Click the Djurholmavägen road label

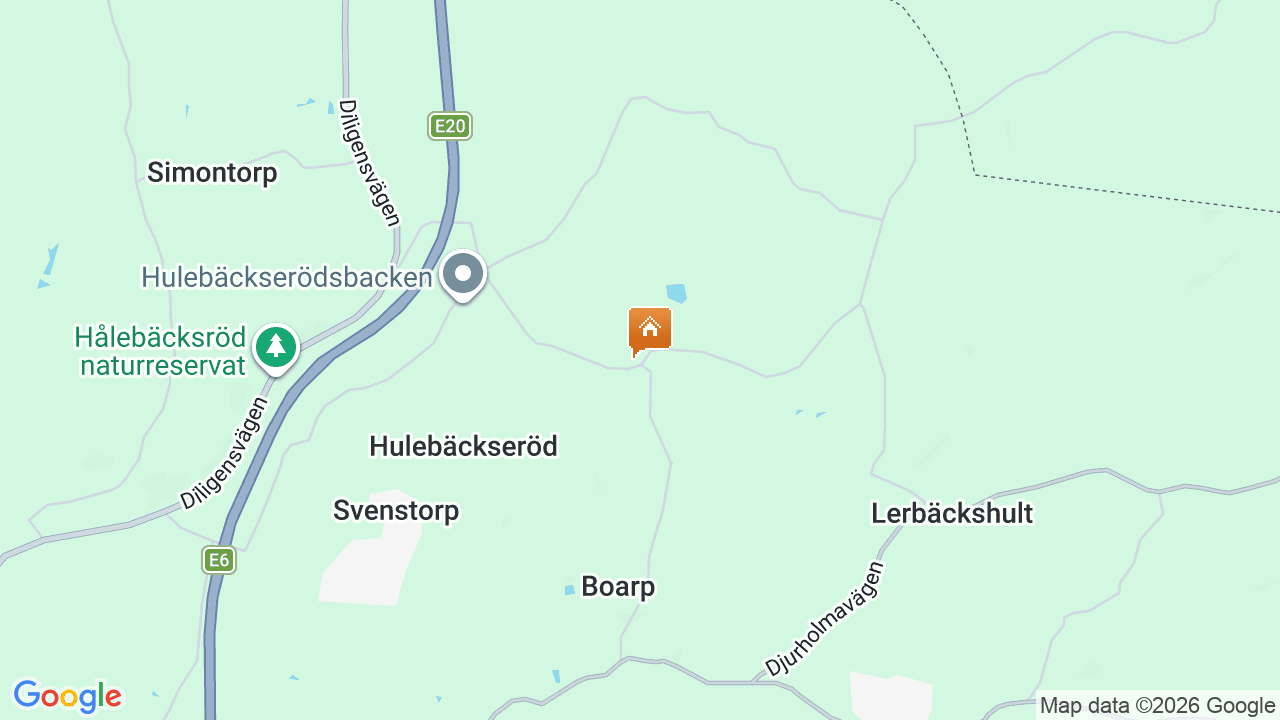click(x=826, y=618)
